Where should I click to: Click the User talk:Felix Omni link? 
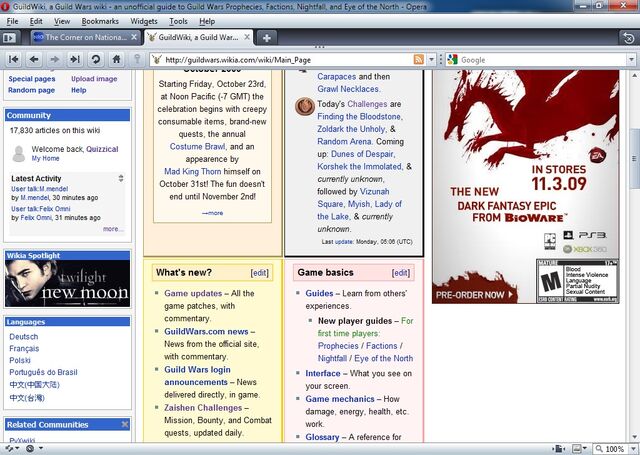point(41,209)
